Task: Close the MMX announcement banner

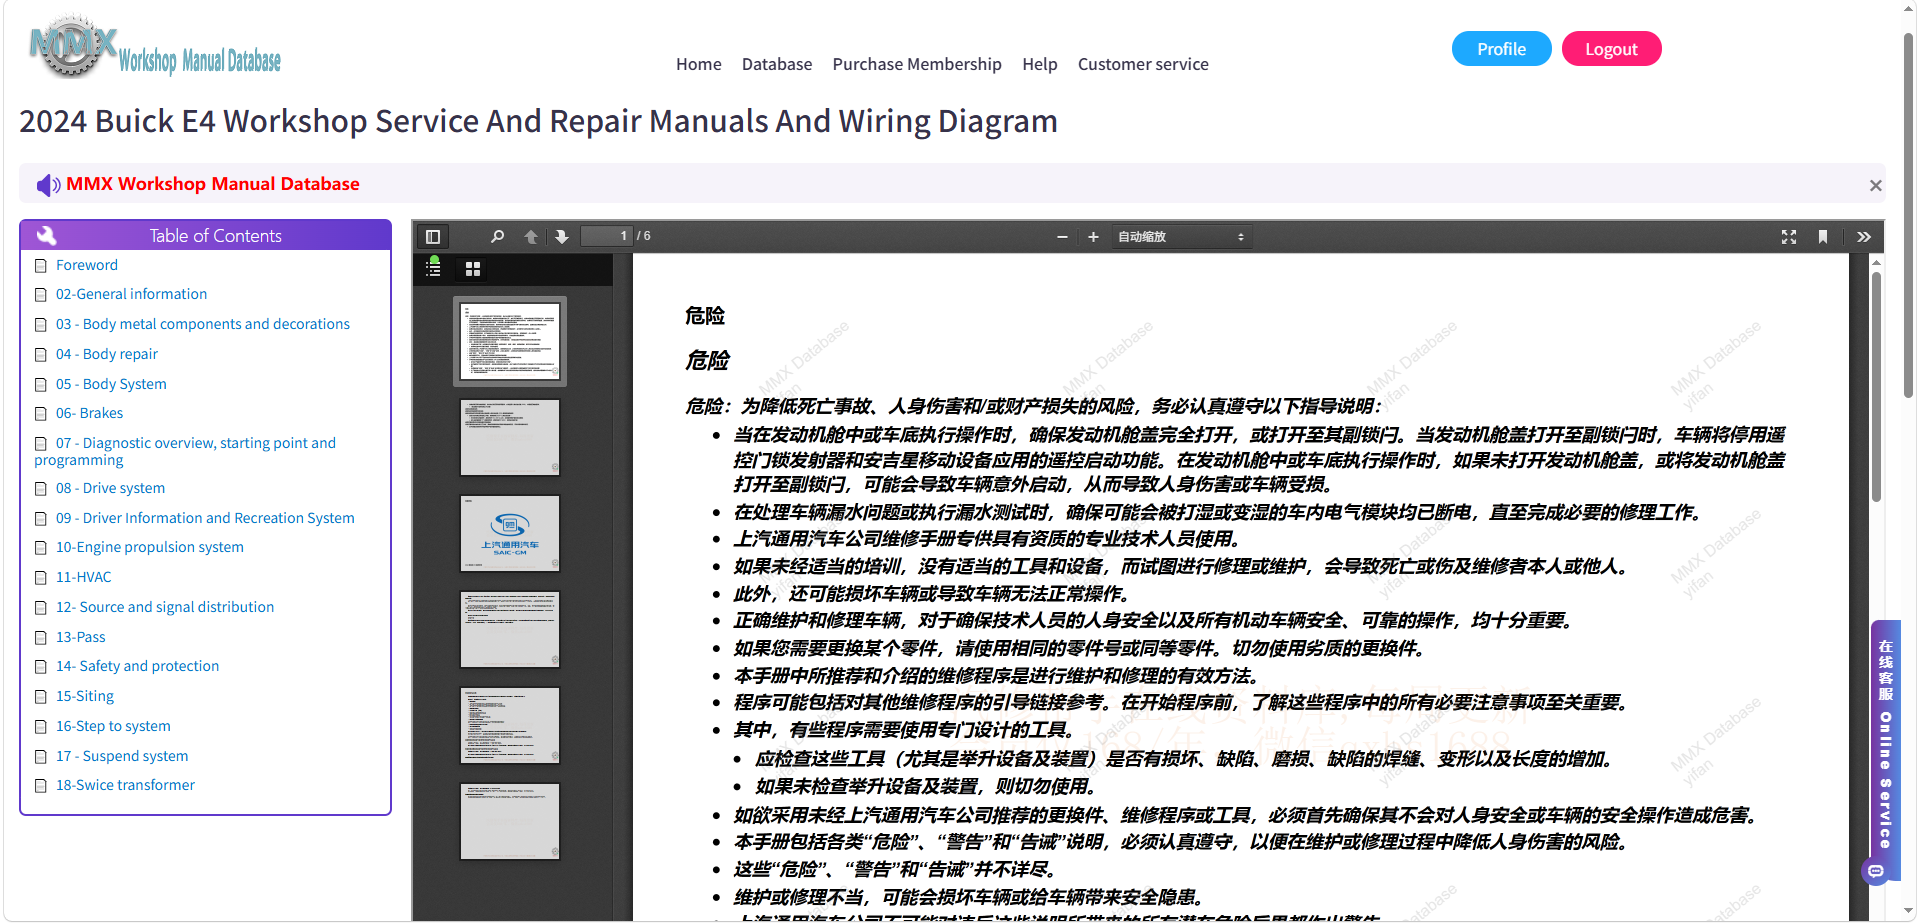Action: tap(1876, 185)
